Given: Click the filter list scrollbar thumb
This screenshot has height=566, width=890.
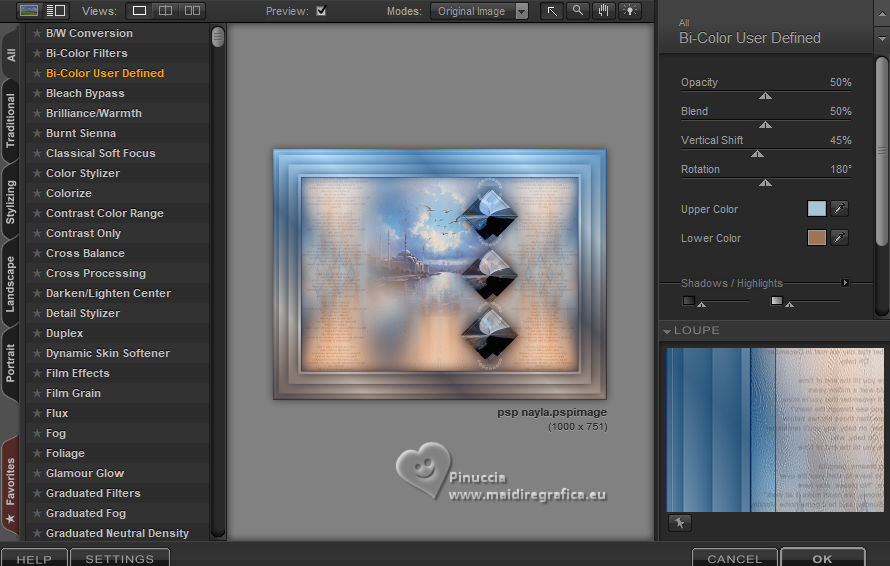Looking at the screenshot, I should point(217,37).
